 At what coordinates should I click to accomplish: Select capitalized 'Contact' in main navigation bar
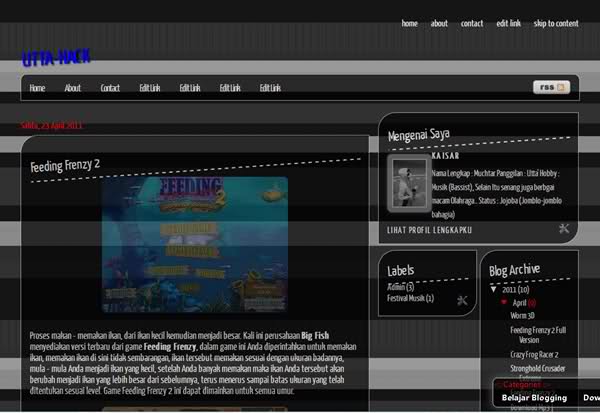pos(110,88)
